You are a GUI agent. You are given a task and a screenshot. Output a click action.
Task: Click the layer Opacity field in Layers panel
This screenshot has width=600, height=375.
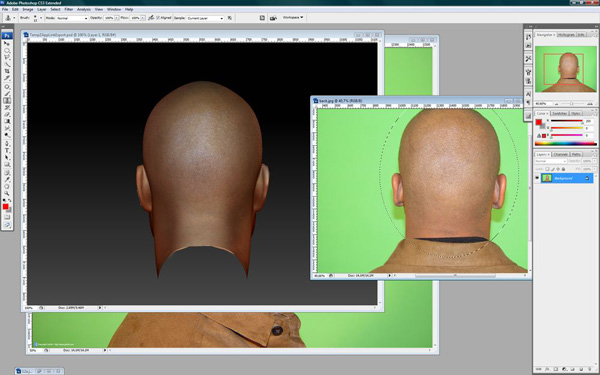(586, 161)
